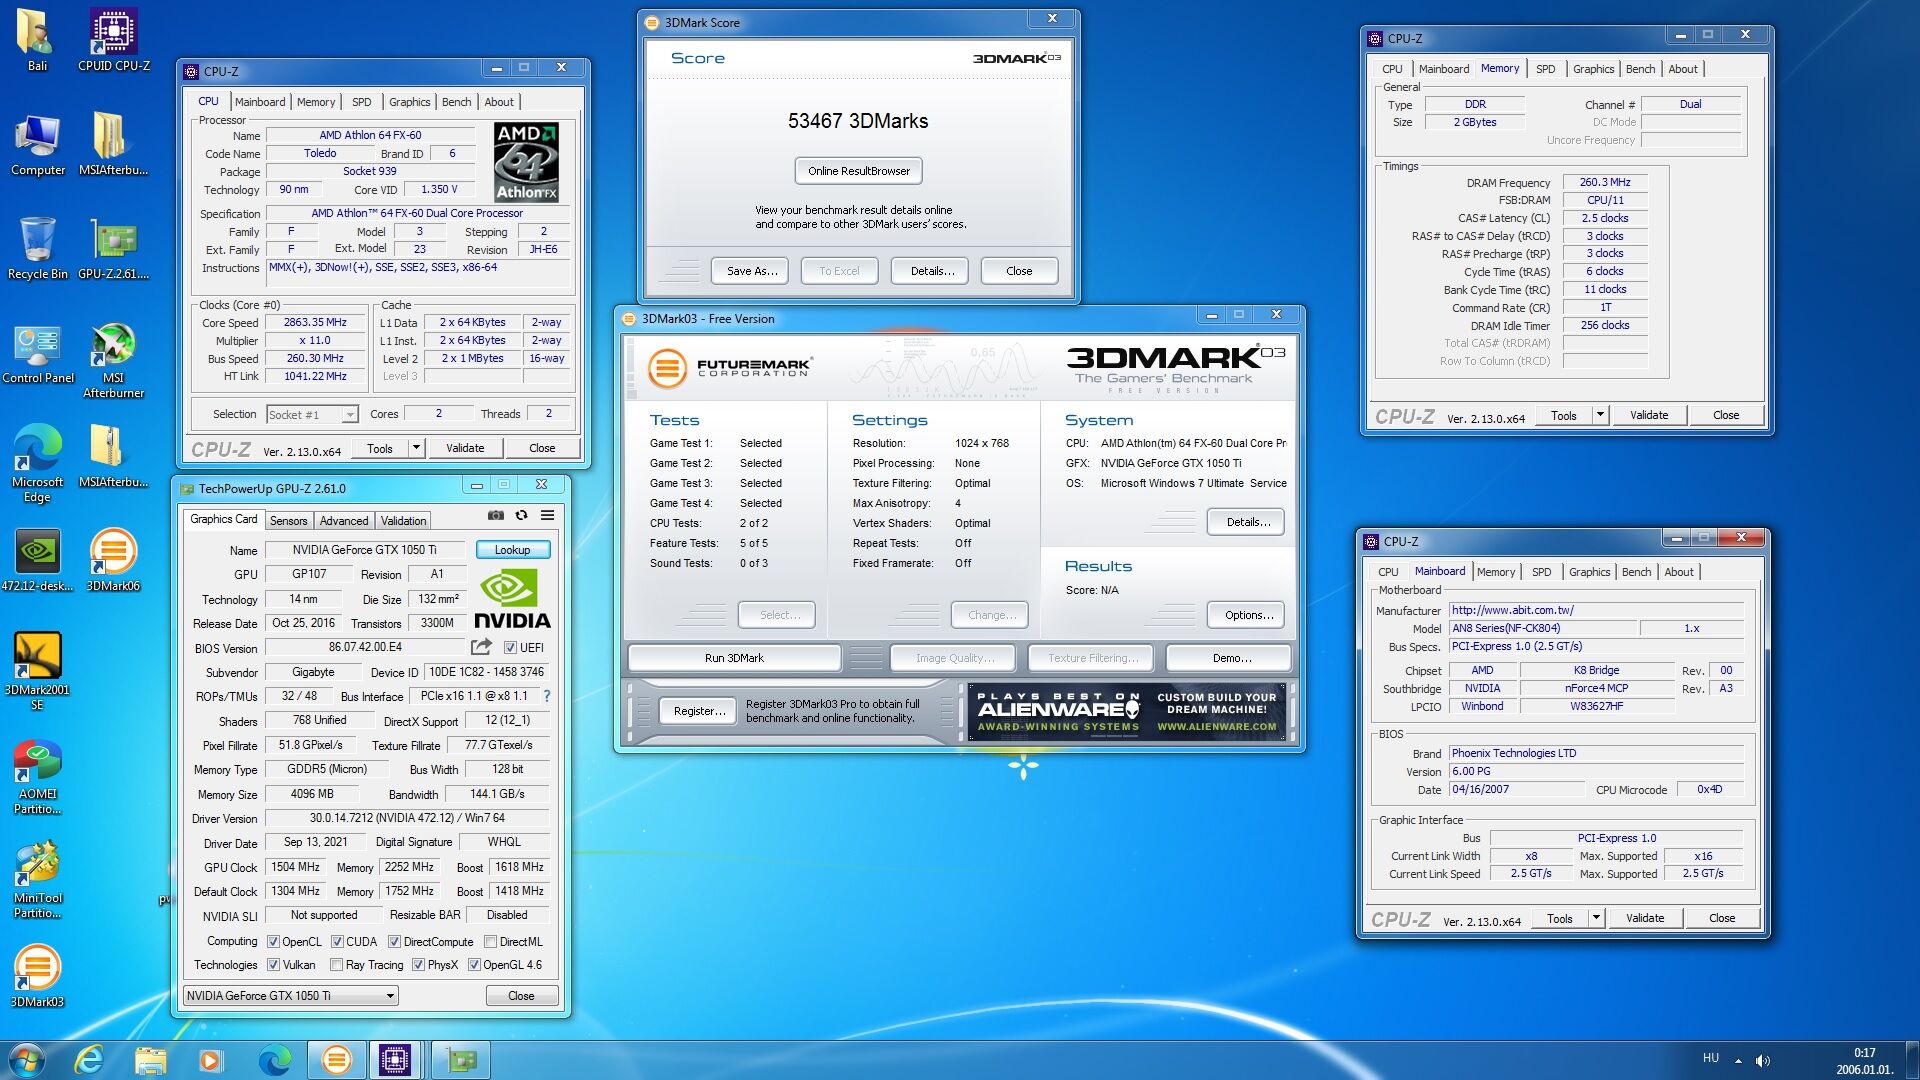This screenshot has height=1080, width=1920.
Task: Expand Tools dropdown arrow in CPU-Z Memory window
Action: click(1600, 414)
